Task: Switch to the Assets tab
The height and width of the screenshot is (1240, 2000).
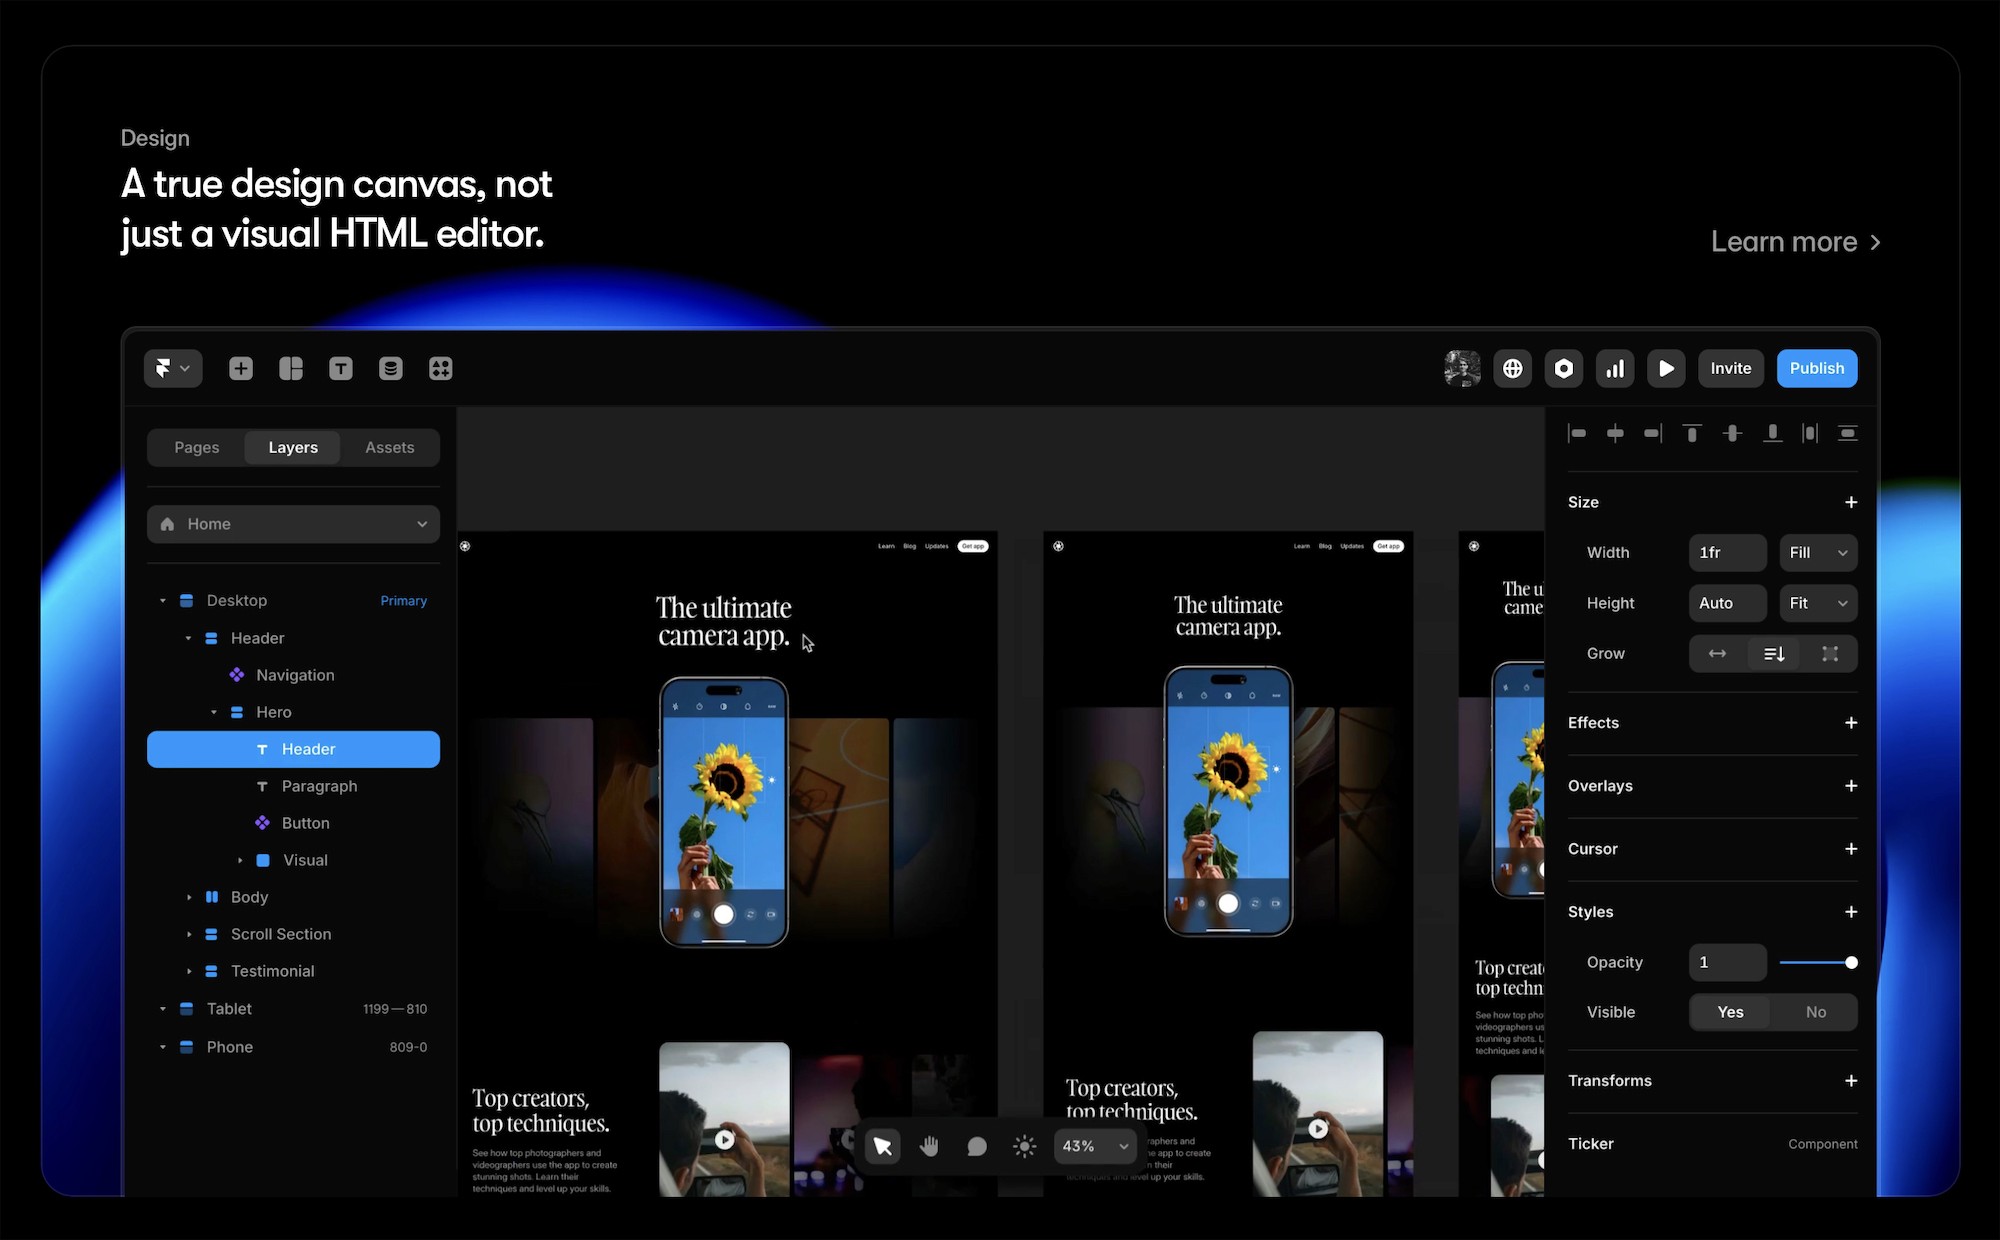Action: pos(390,447)
